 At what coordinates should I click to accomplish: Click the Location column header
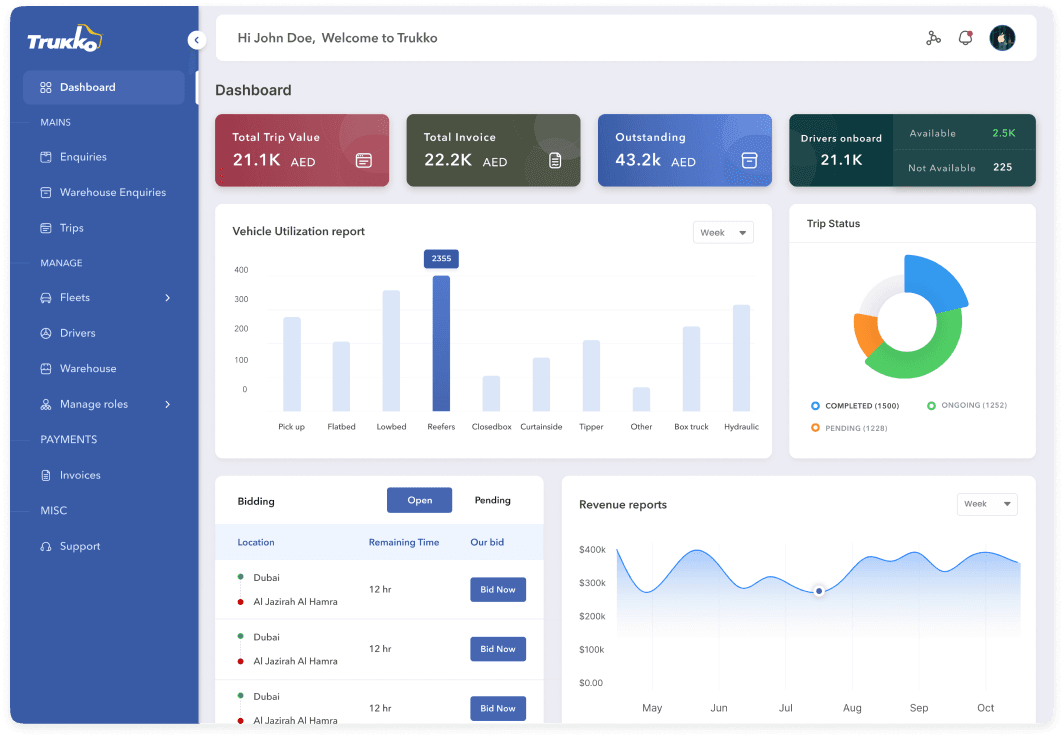[x=256, y=543]
